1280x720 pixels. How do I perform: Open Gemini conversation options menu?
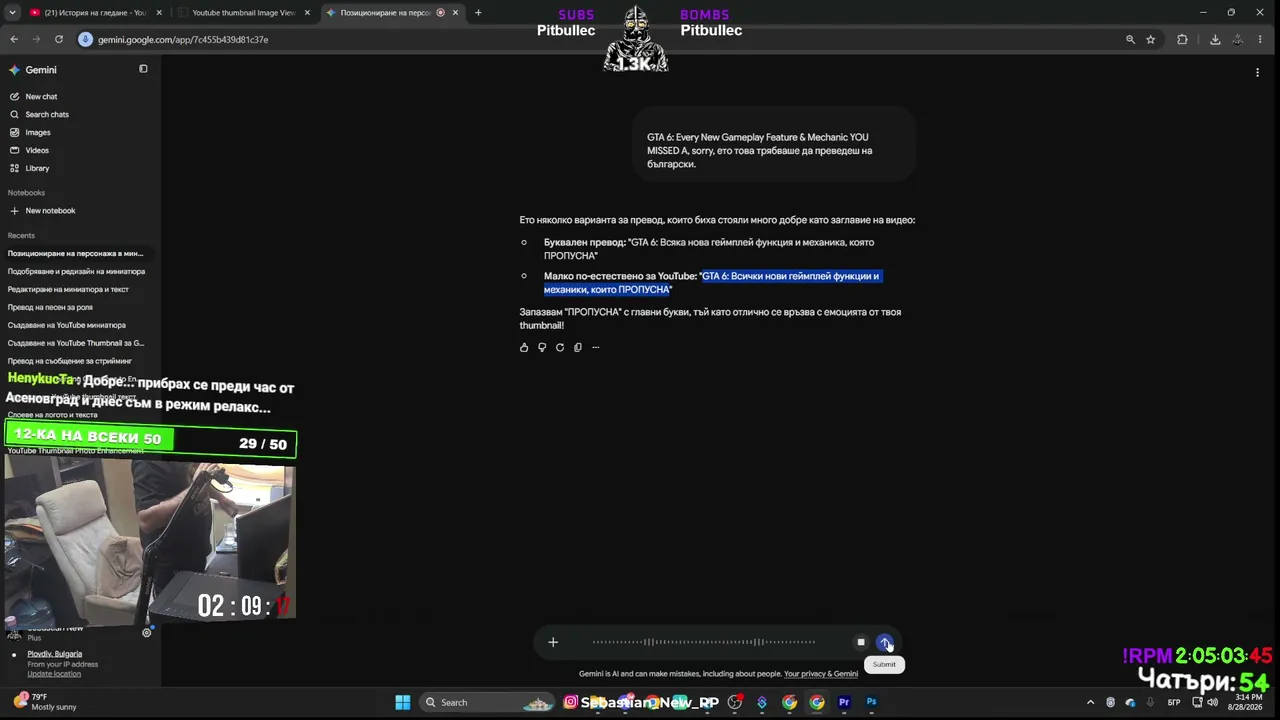[1257, 72]
